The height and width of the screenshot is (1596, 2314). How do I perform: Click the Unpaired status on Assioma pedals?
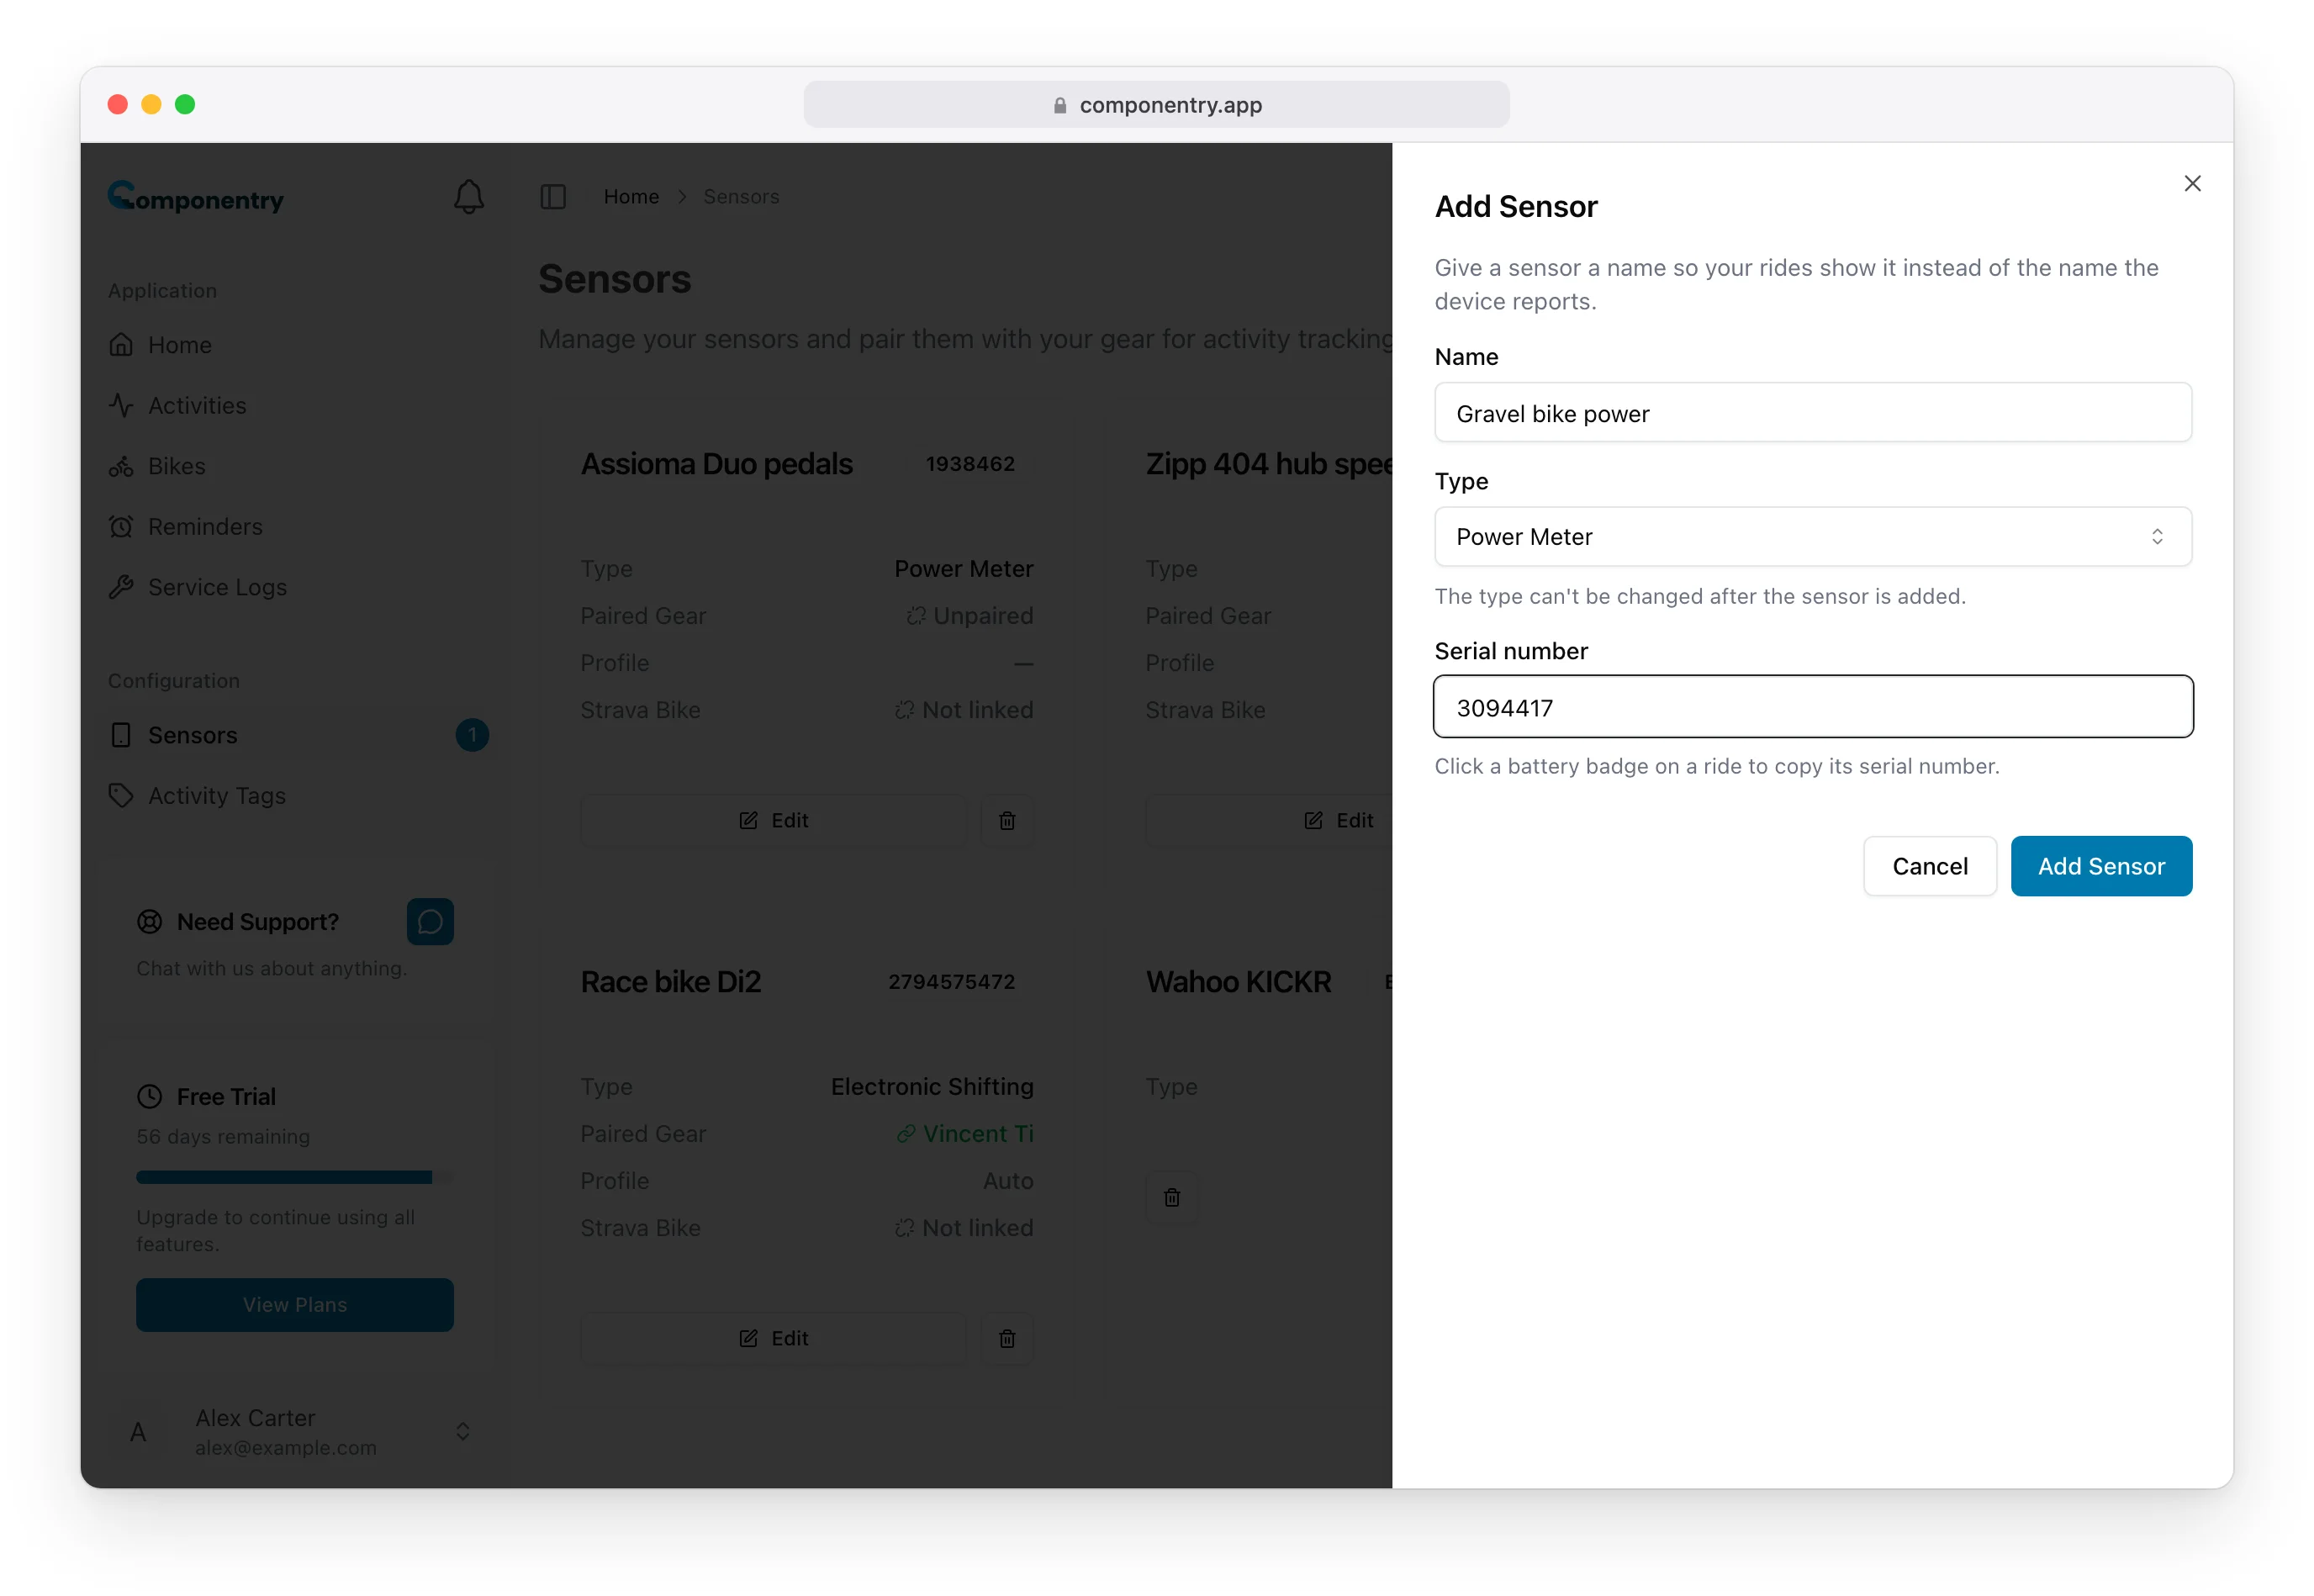coord(969,616)
